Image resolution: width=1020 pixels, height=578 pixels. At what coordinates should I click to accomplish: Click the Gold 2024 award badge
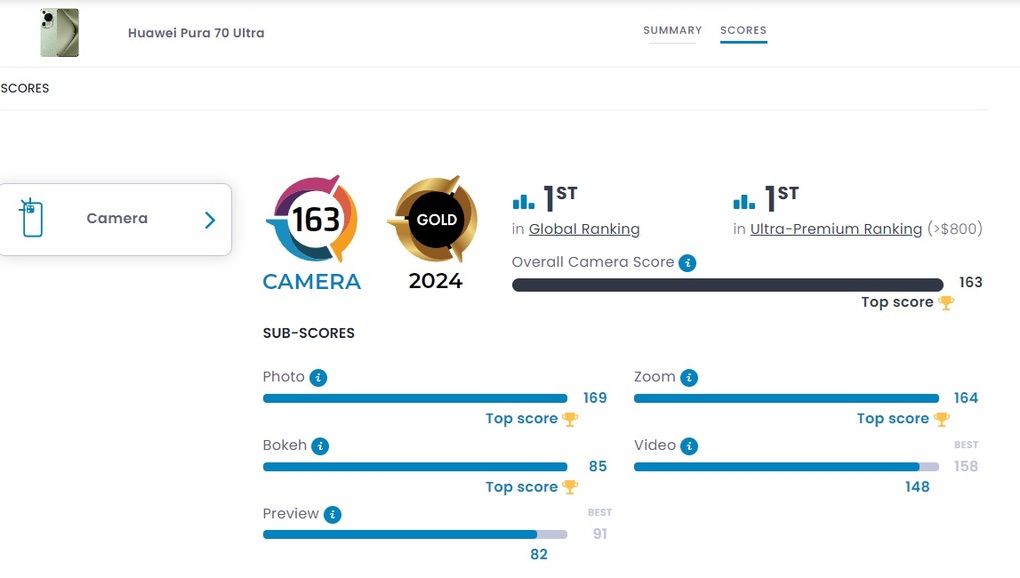[435, 231]
